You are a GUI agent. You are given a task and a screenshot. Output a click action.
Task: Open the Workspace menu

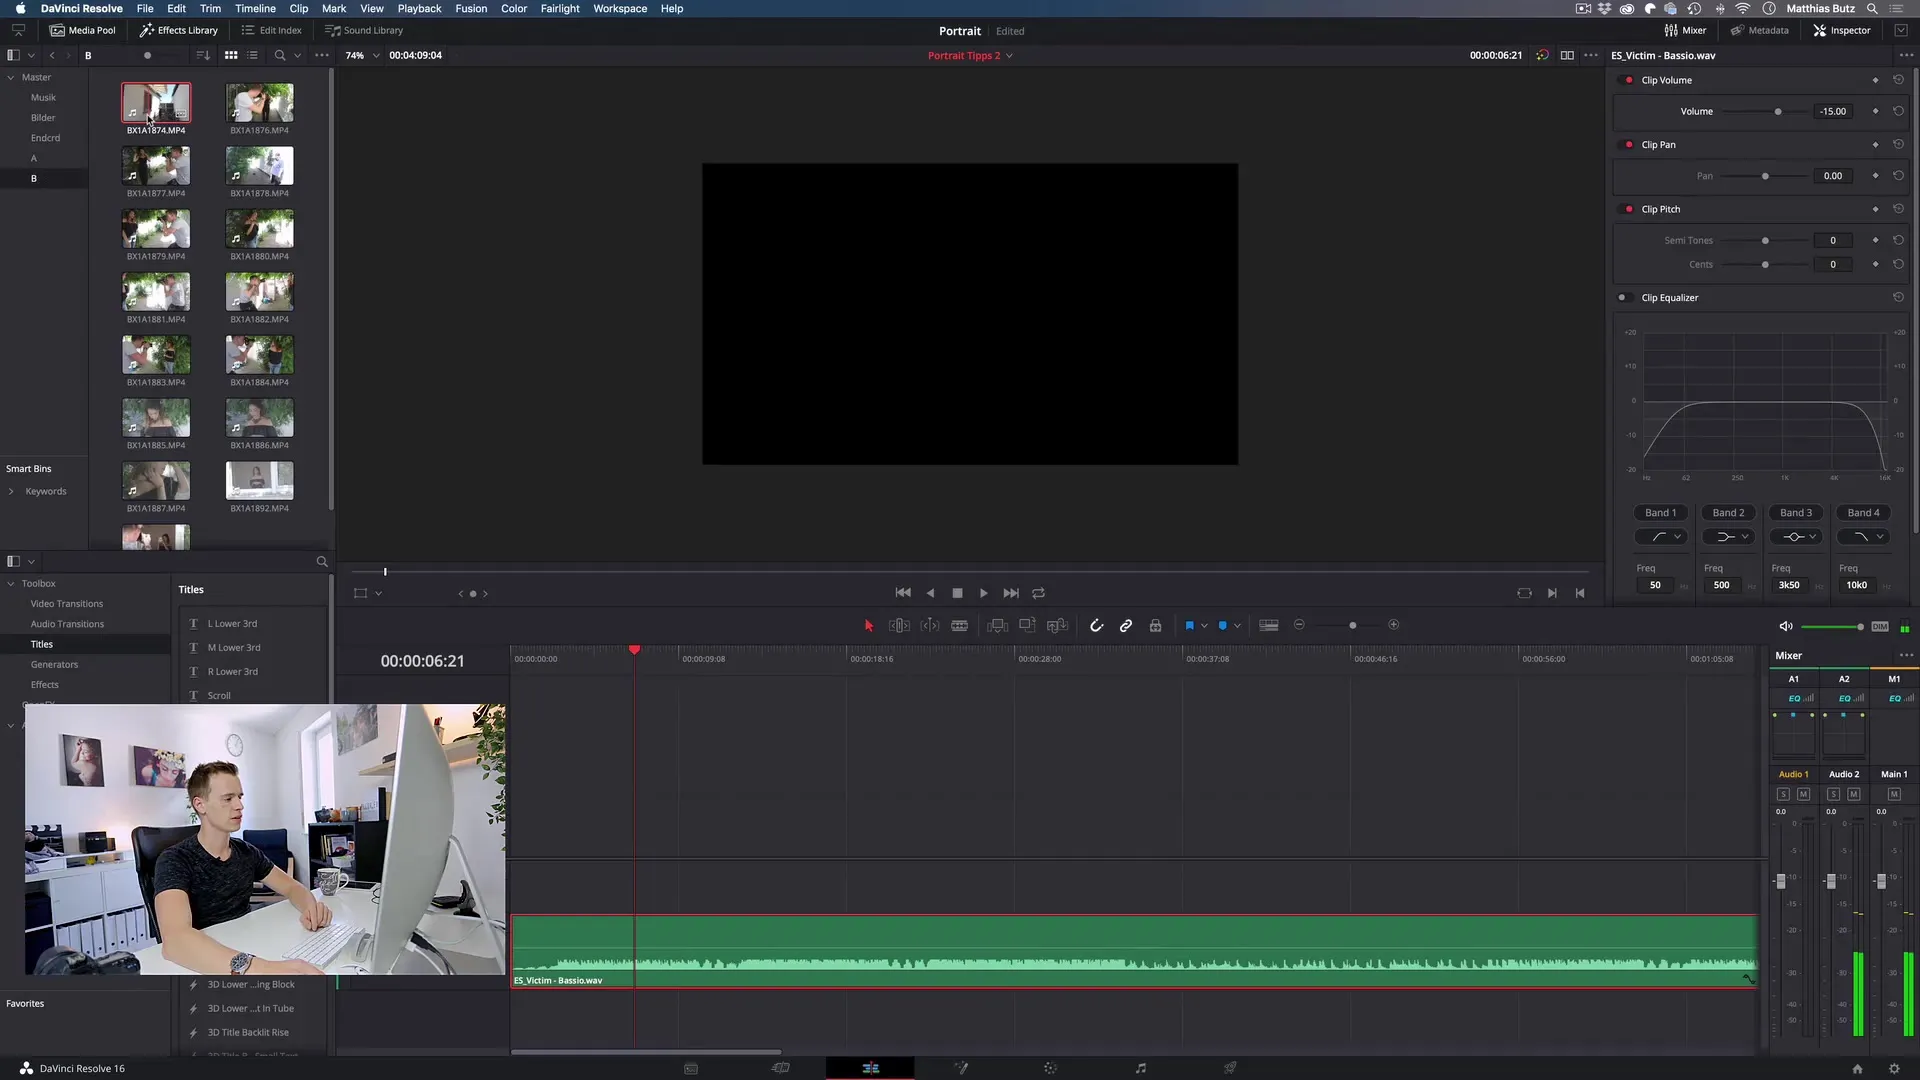pos(620,8)
